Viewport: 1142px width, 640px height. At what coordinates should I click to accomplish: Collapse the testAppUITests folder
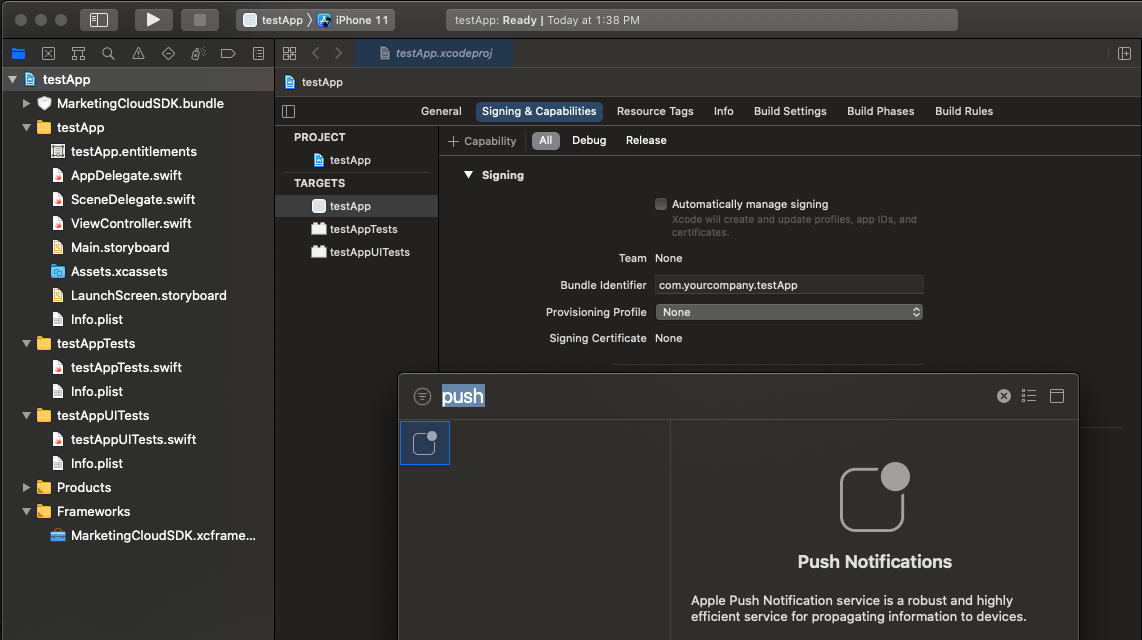click(26, 416)
